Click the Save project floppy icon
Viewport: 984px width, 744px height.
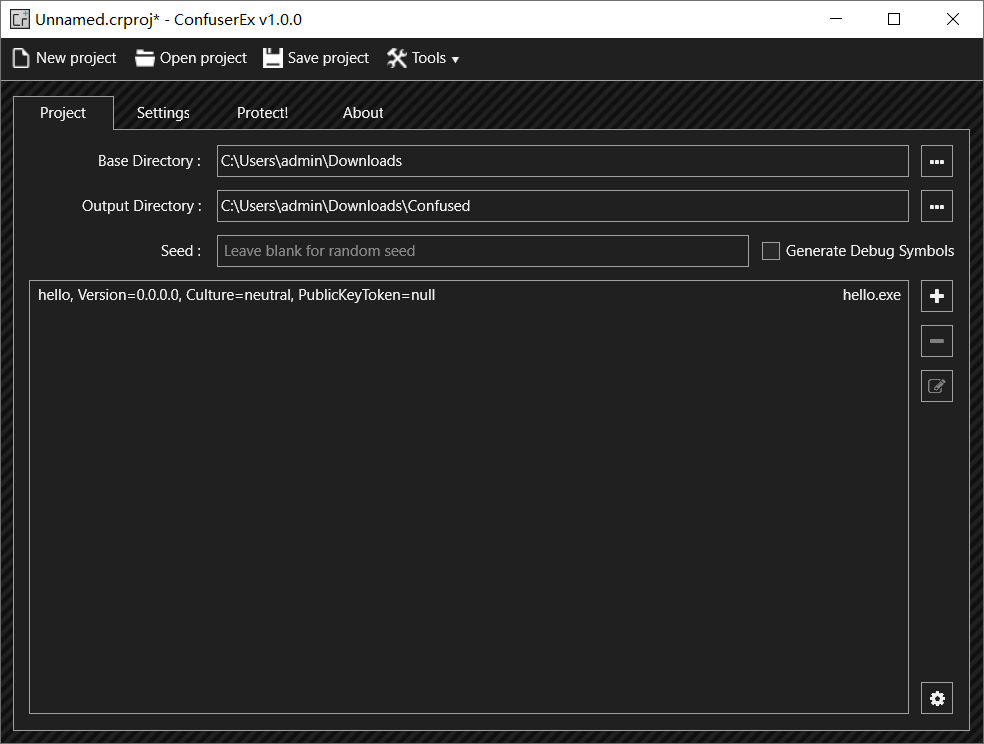click(272, 58)
